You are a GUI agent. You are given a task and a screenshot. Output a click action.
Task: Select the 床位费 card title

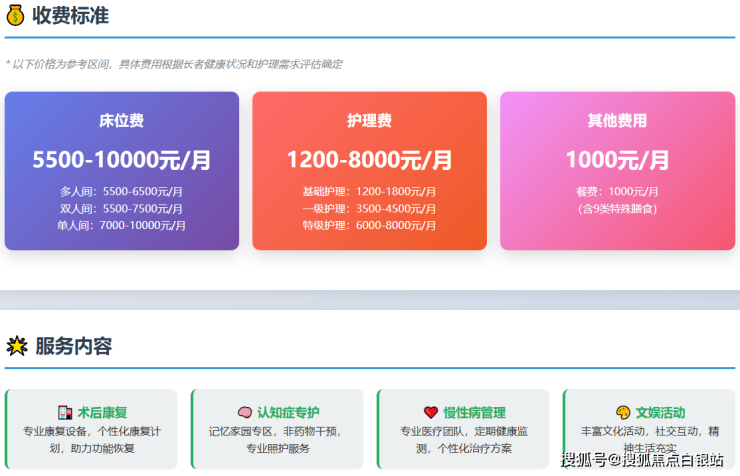coord(121,121)
